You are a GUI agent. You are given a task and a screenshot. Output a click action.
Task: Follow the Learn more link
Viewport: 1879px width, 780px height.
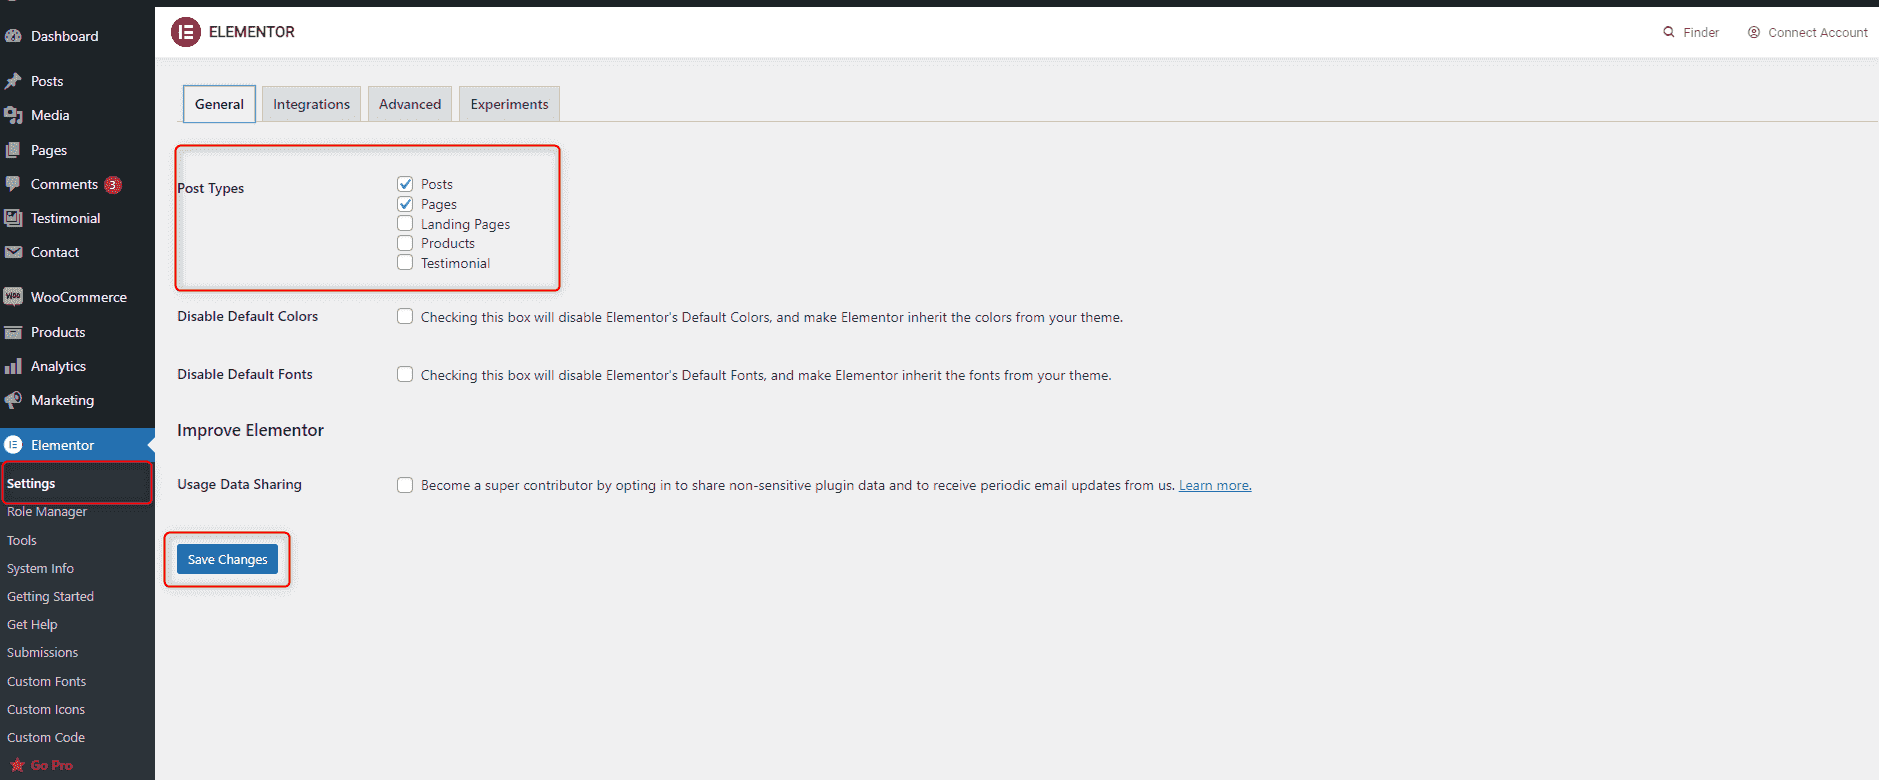tap(1215, 486)
